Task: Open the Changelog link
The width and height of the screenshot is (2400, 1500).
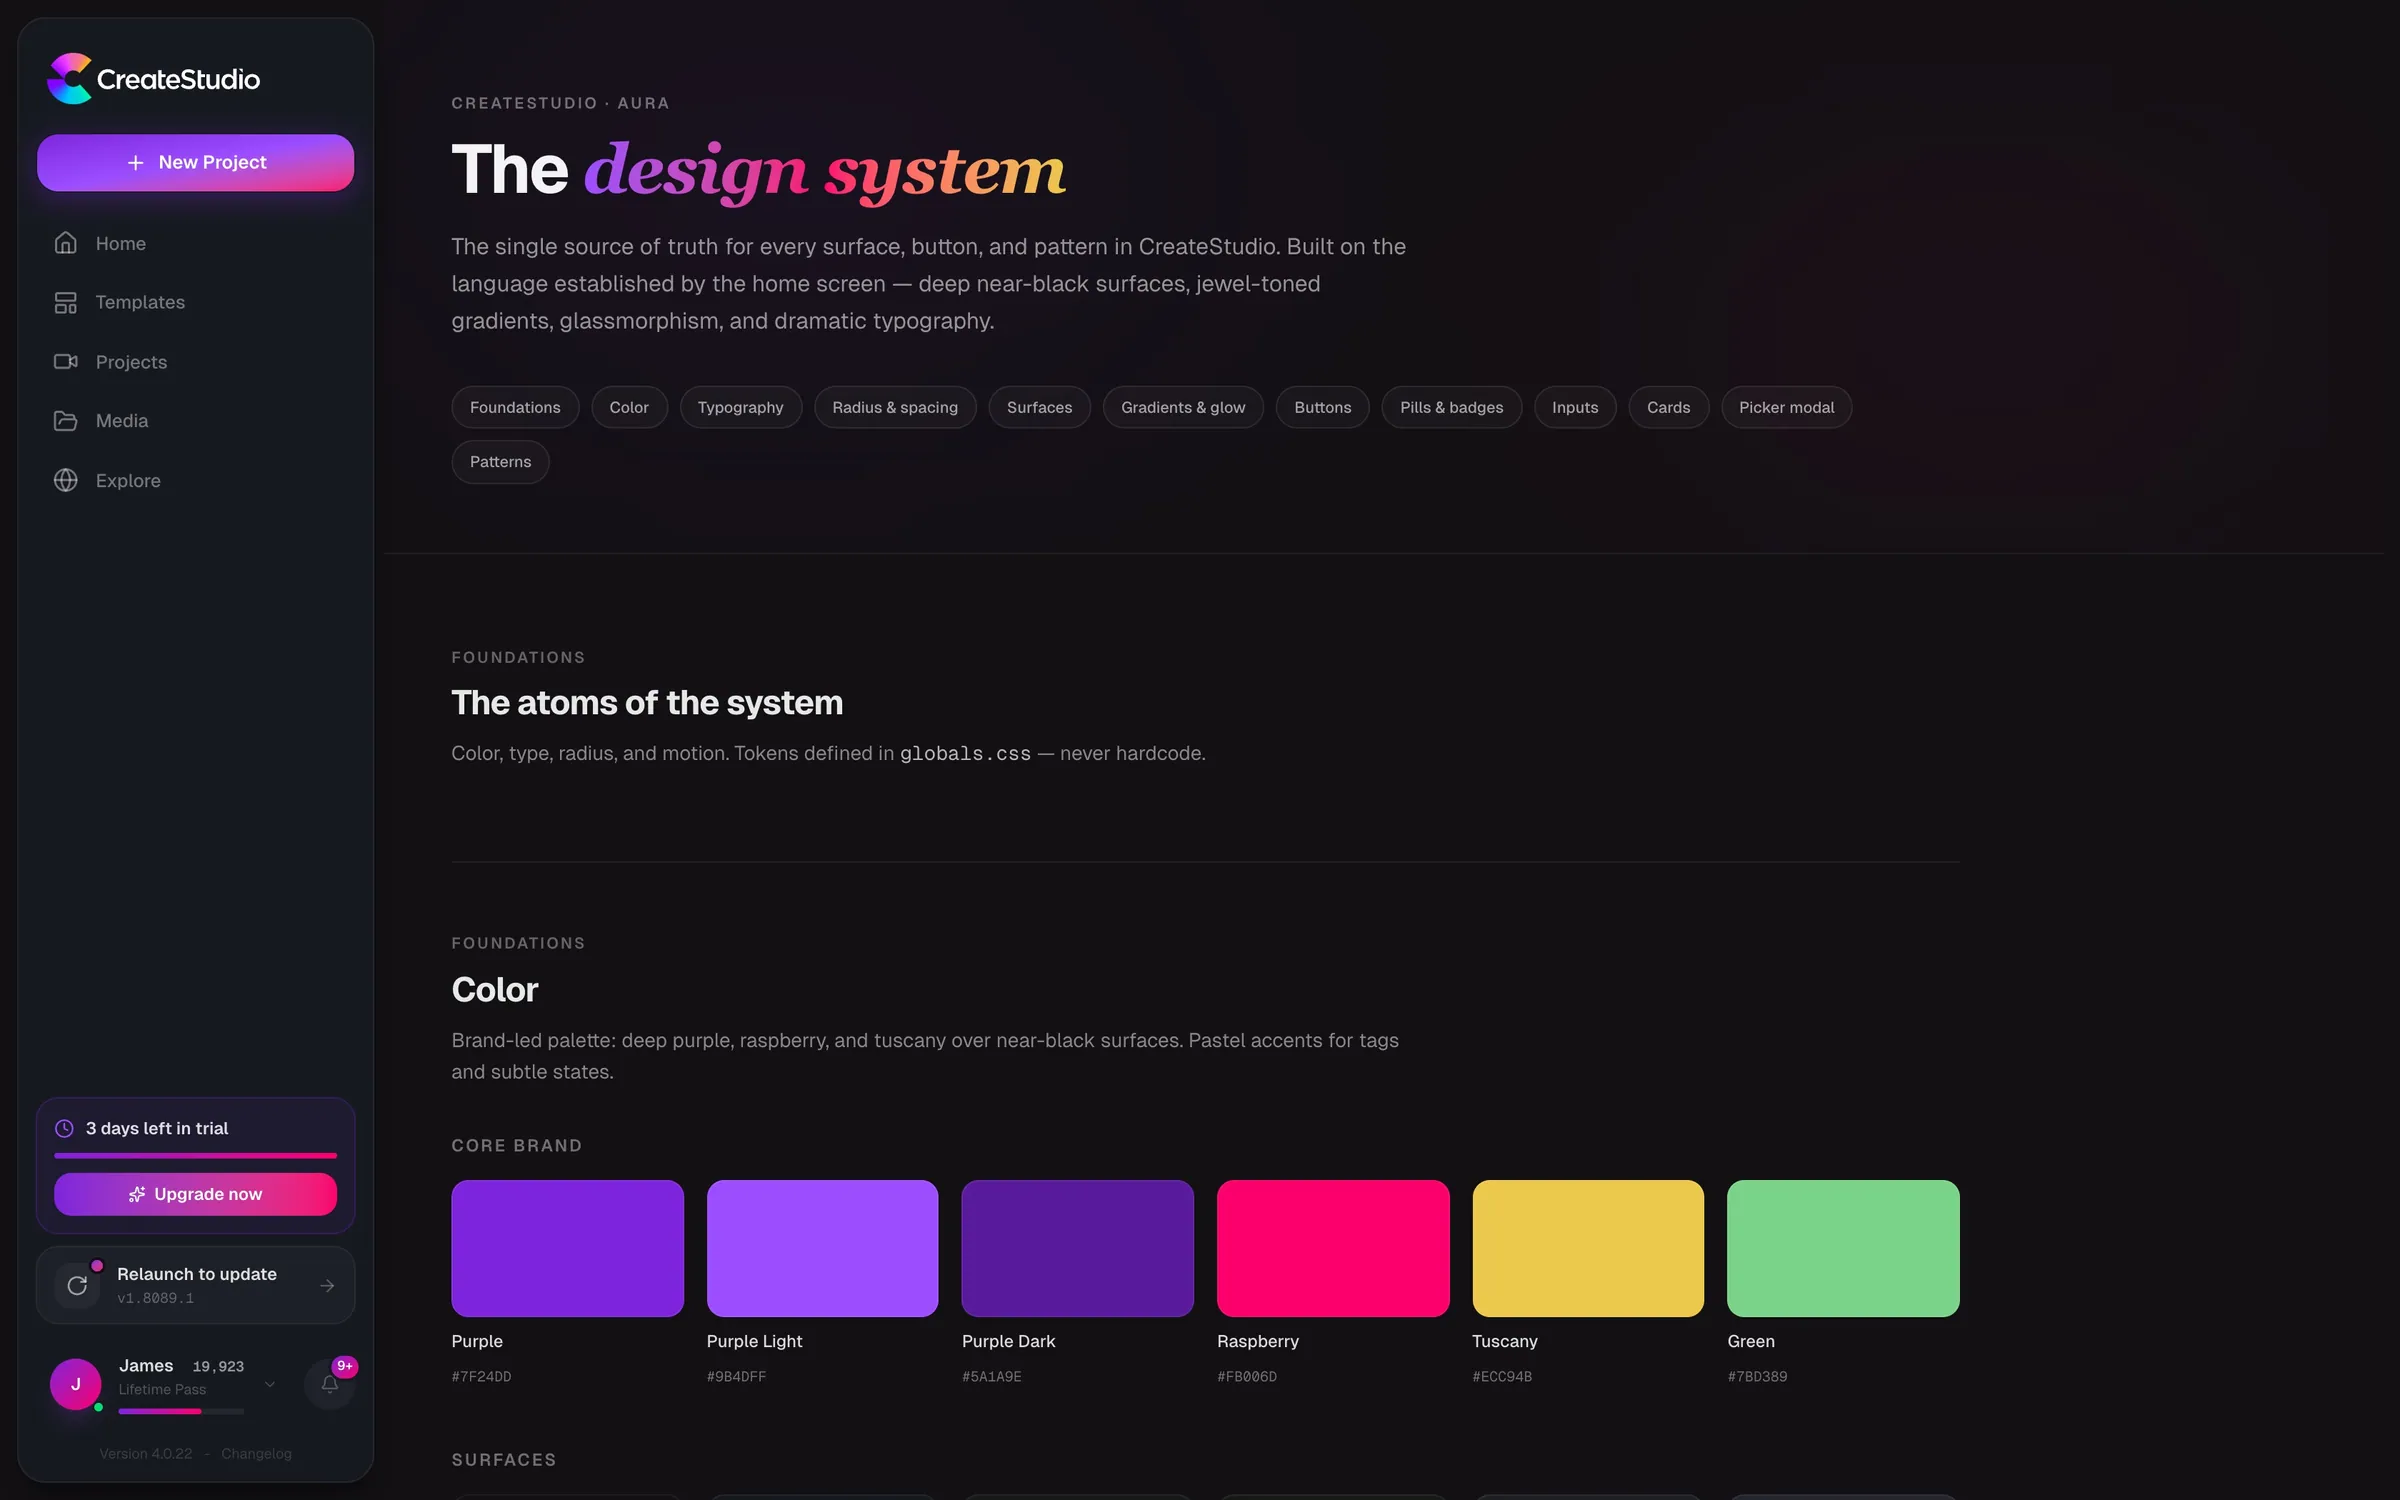Action: click(x=256, y=1453)
